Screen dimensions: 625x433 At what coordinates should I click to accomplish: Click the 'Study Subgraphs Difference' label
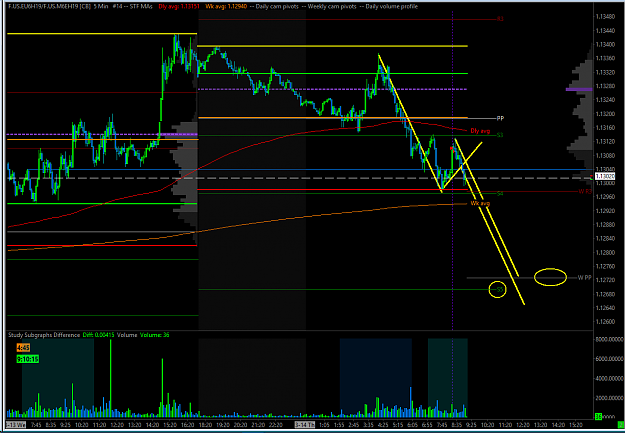point(44,335)
